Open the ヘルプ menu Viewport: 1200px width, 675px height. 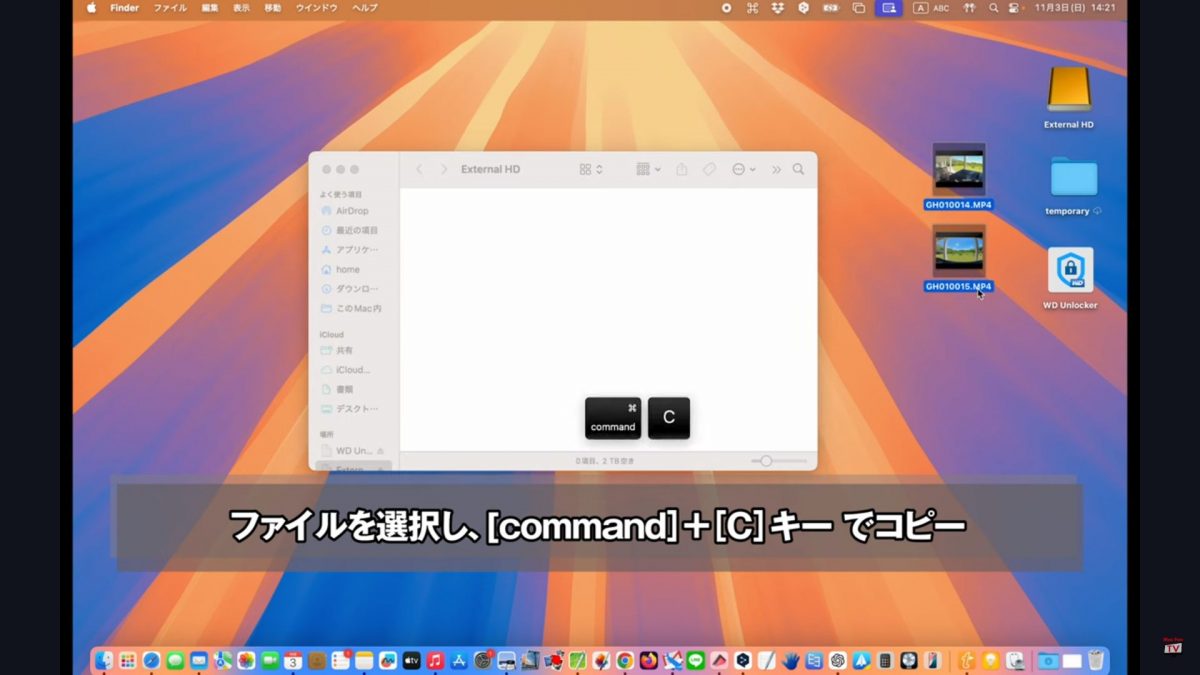pos(365,8)
